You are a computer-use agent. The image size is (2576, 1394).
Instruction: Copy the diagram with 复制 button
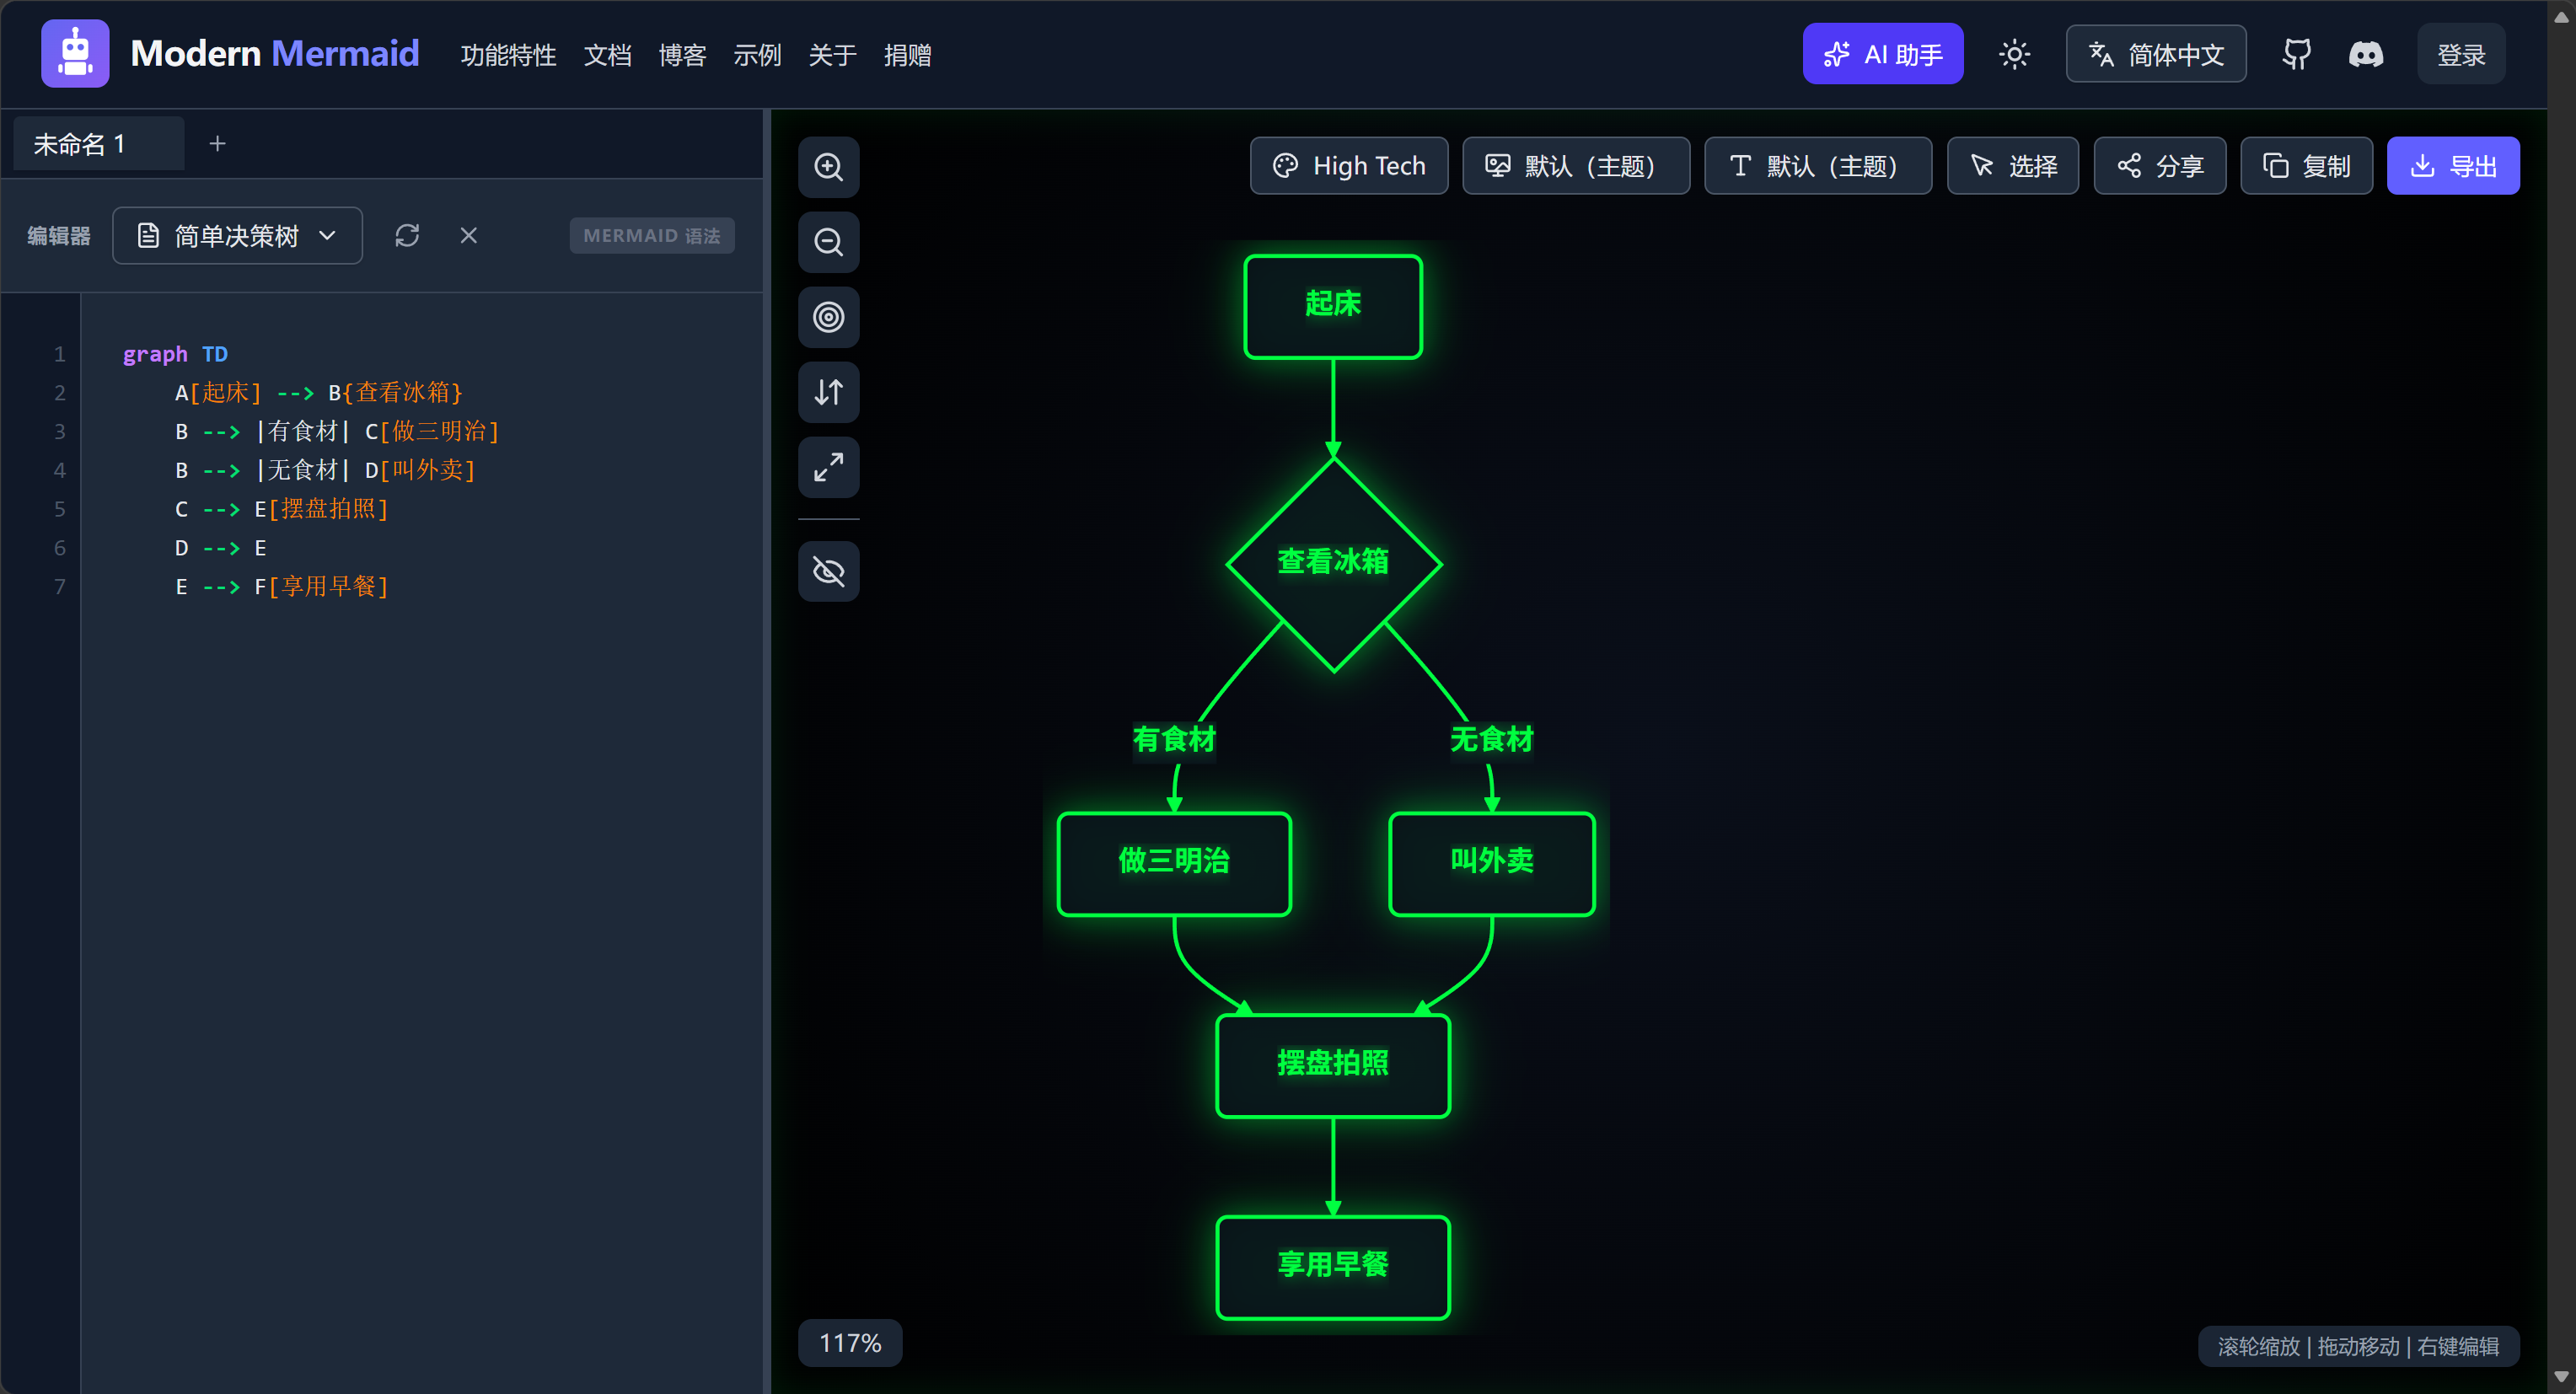2306,166
